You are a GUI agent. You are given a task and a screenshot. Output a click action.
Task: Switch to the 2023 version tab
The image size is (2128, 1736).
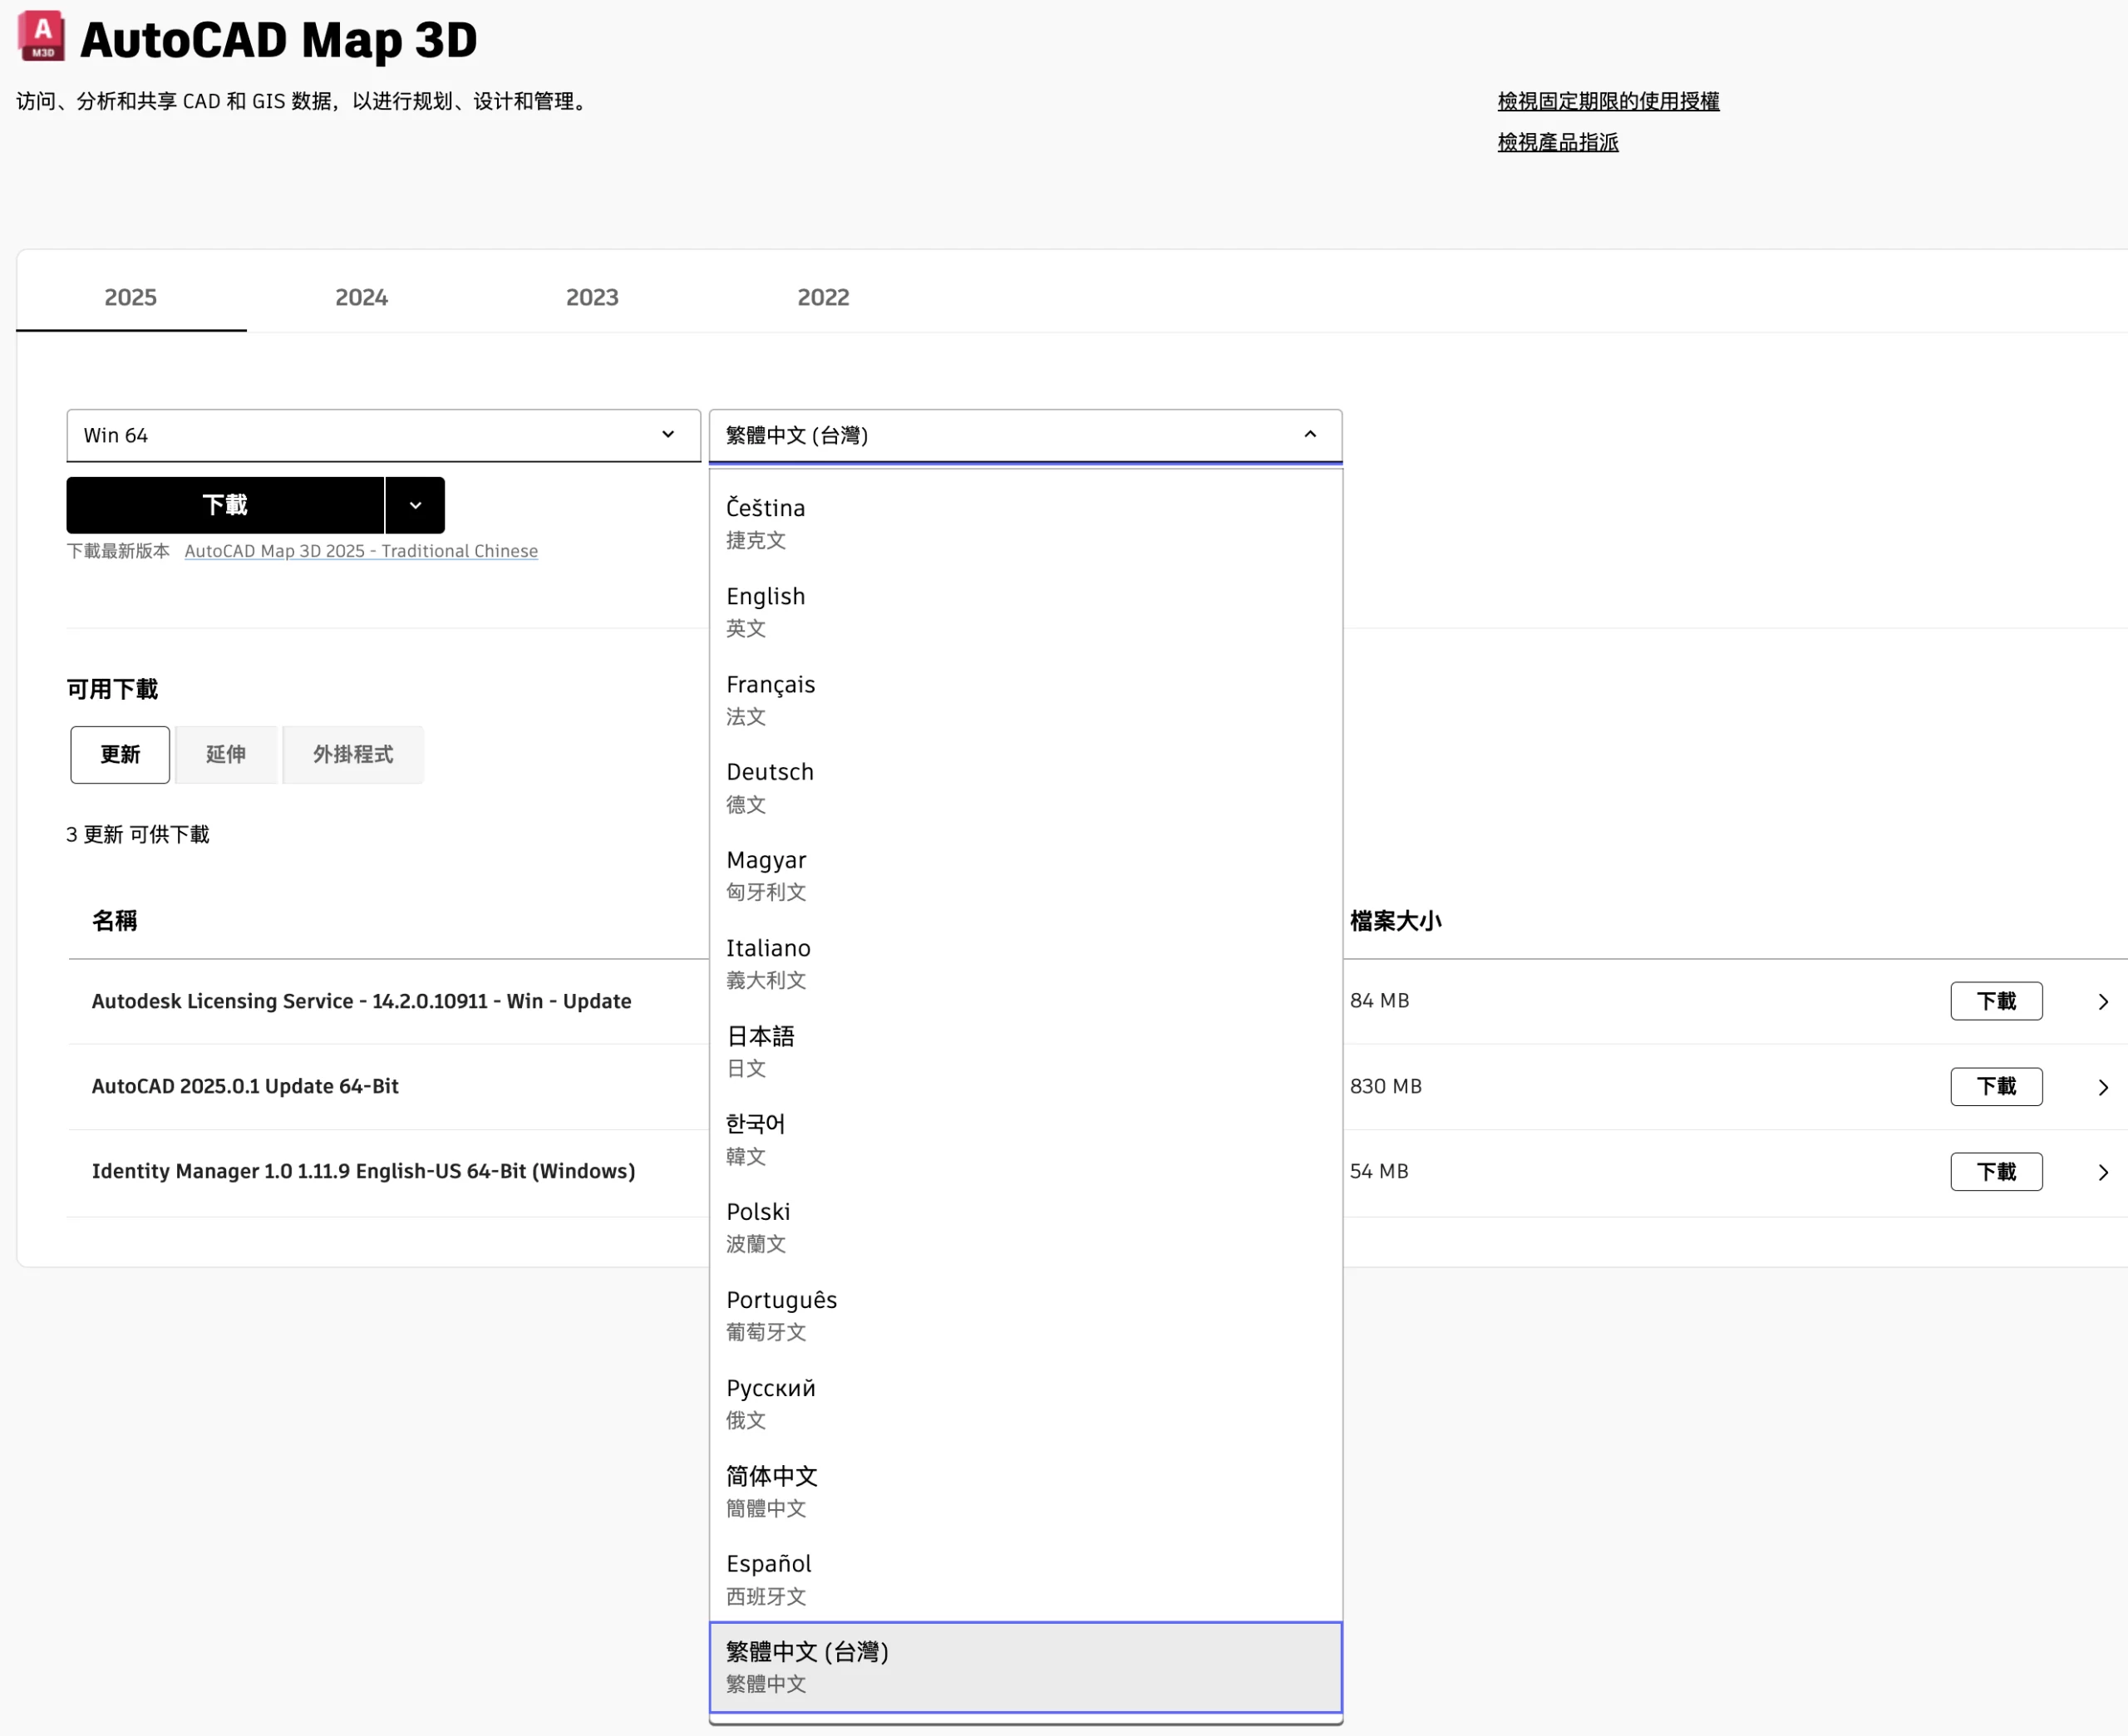[592, 297]
